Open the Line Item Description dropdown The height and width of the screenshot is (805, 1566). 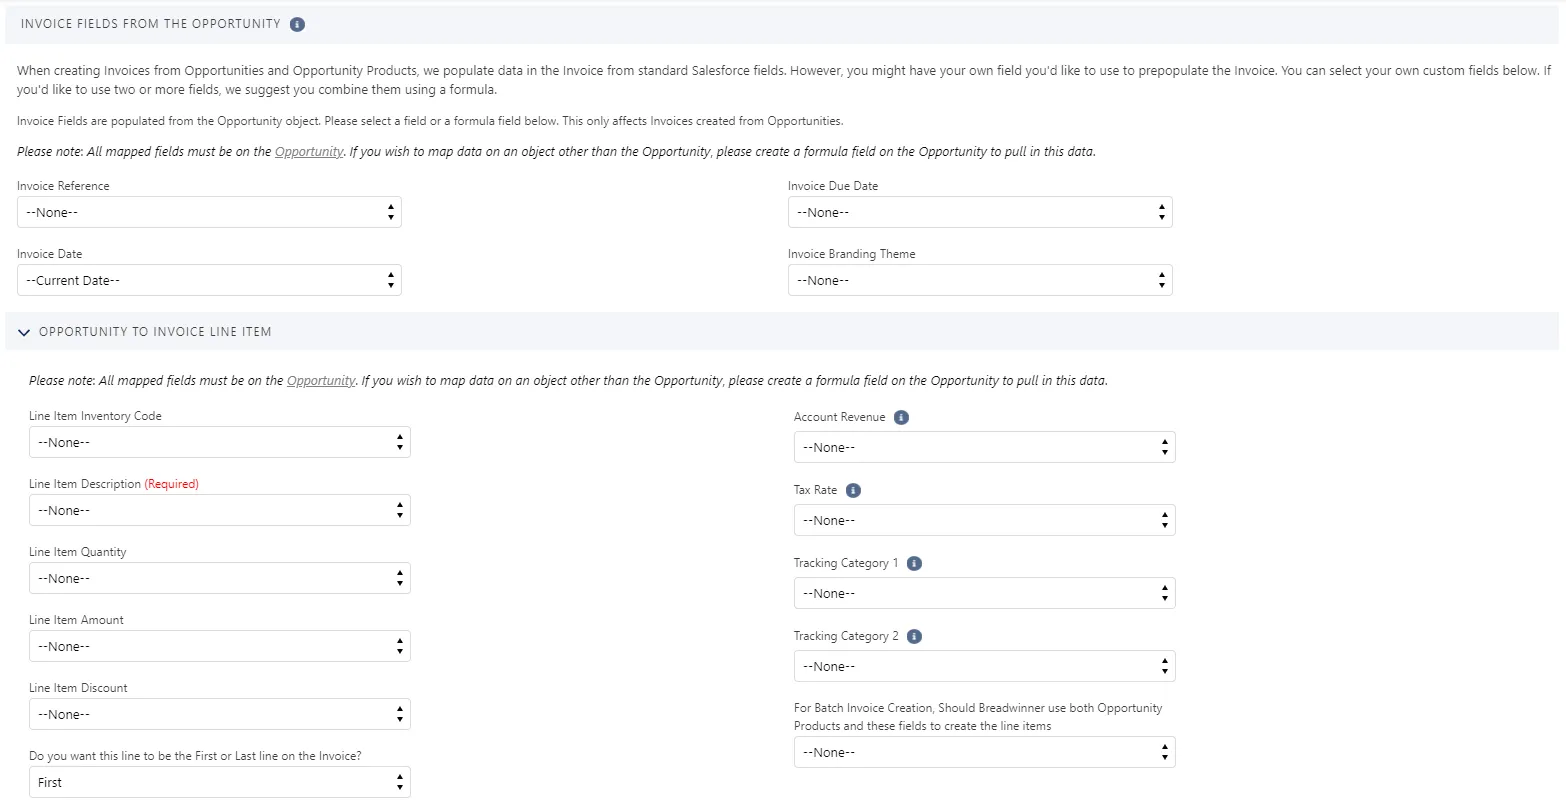pyautogui.click(x=220, y=510)
